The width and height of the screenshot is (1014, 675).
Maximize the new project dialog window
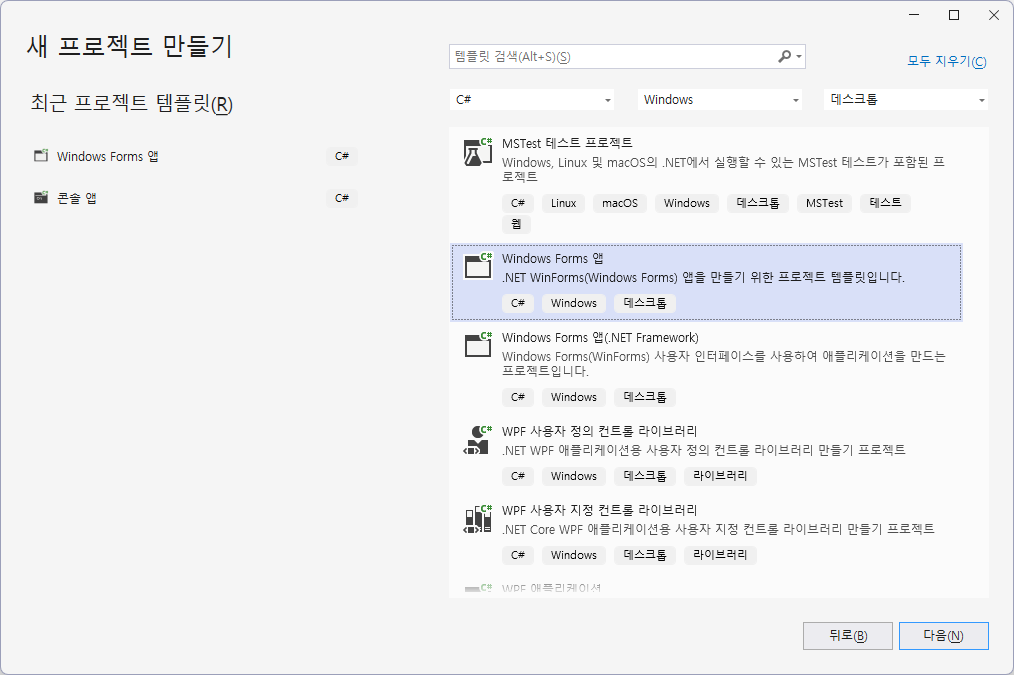pyautogui.click(x=954, y=15)
